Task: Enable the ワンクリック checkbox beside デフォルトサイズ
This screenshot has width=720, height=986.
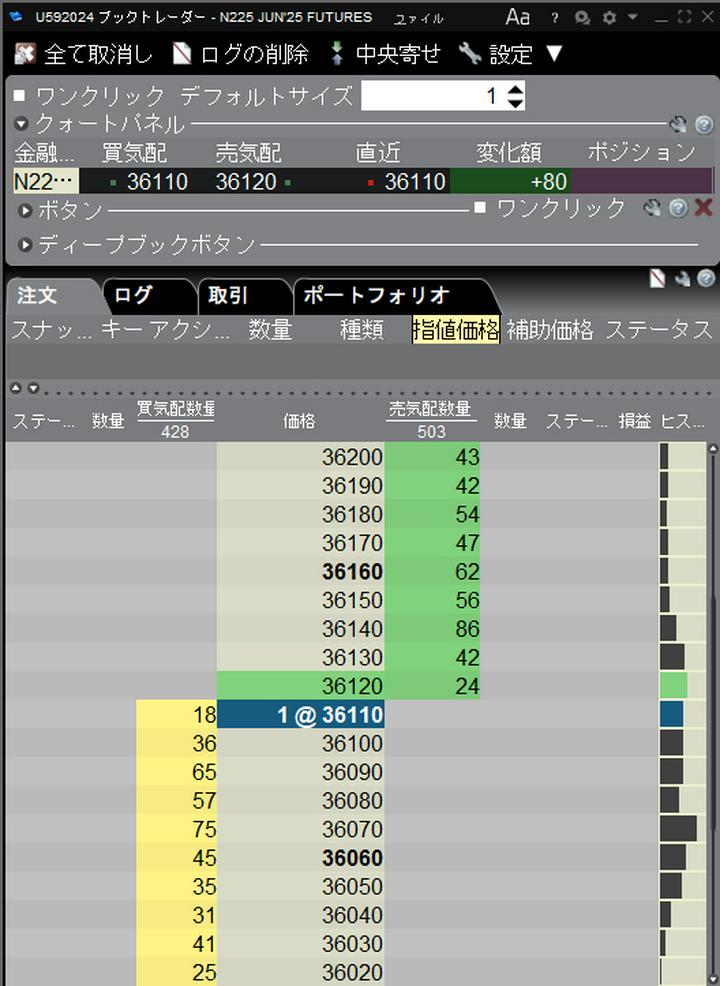Action: 21,96
